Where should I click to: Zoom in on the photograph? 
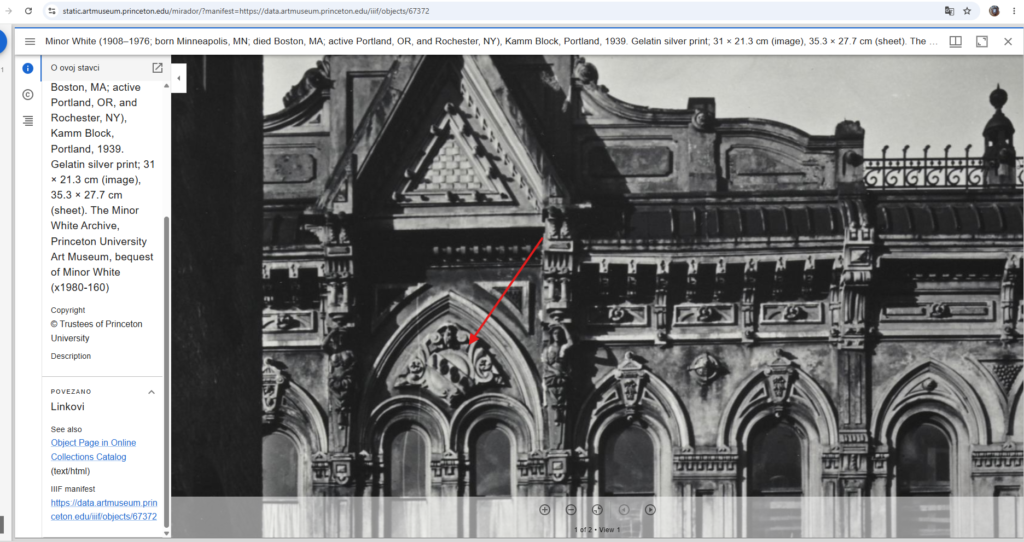(x=545, y=509)
